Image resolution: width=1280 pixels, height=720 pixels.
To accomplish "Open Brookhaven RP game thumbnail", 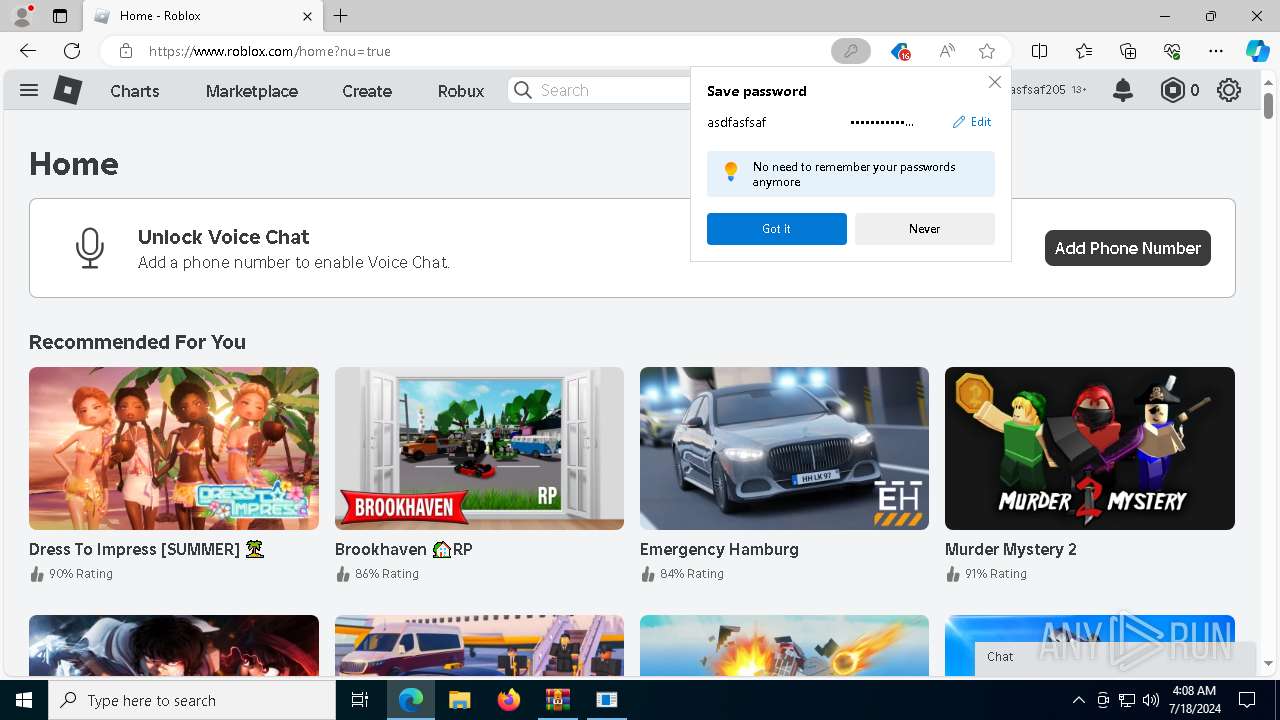I will click(479, 448).
